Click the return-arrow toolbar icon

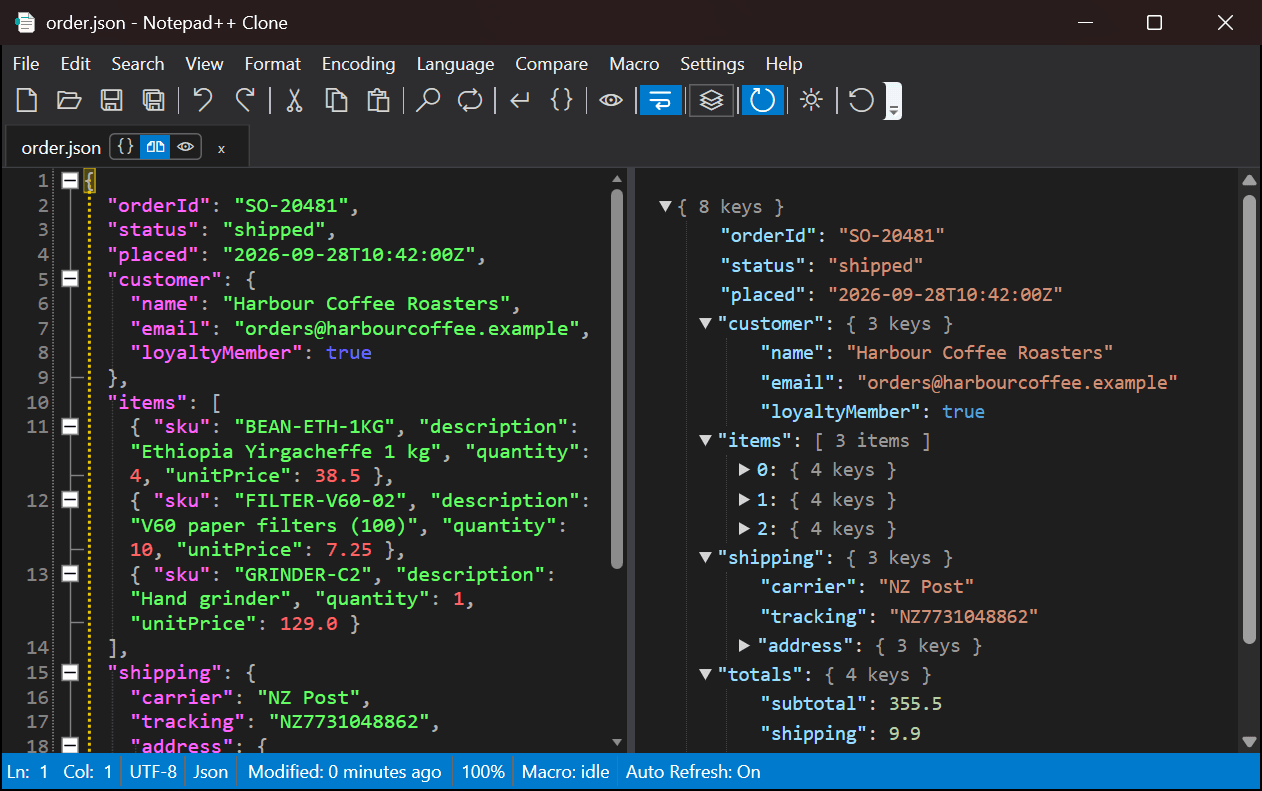(520, 100)
